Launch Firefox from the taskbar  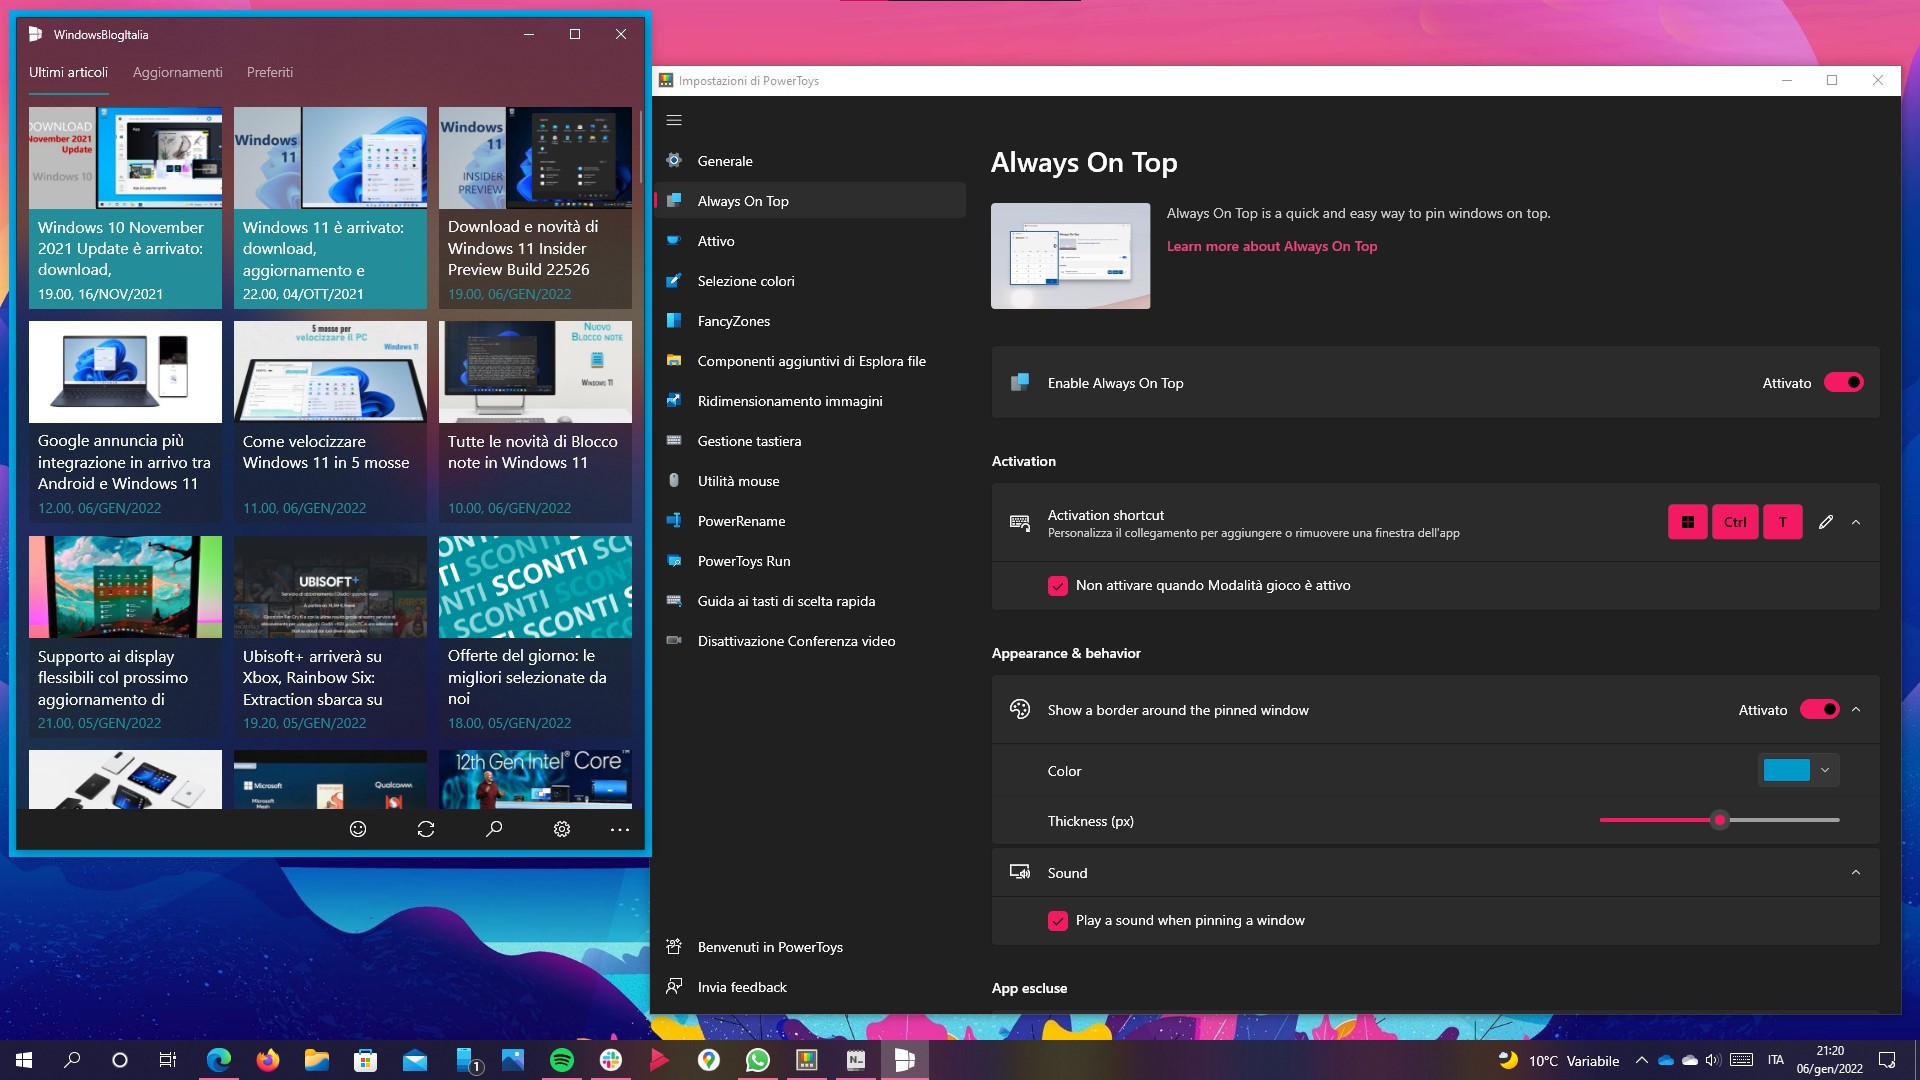click(x=267, y=1060)
